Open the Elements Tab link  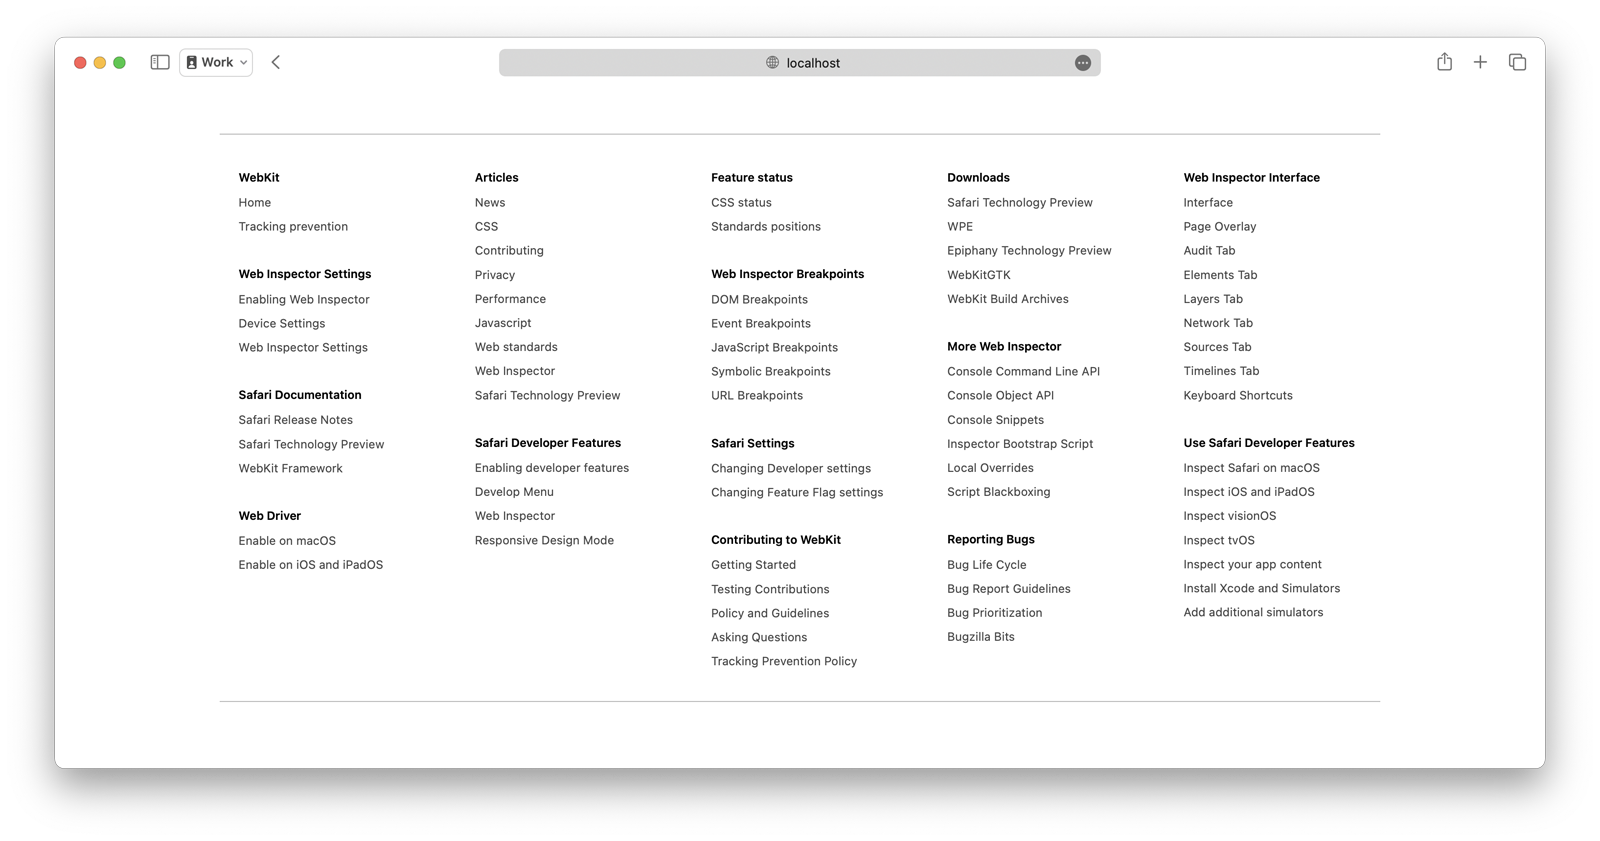(x=1220, y=275)
